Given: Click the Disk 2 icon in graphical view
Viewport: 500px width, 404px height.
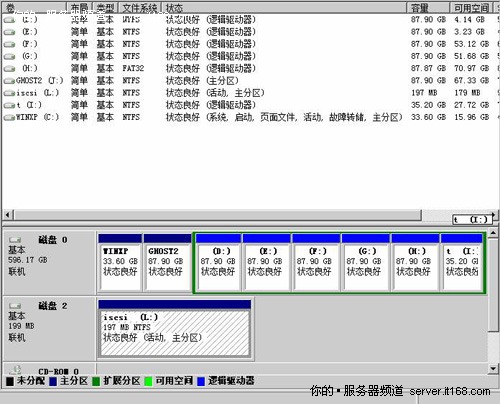Looking at the screenshot, I should [x=15, y=306].
